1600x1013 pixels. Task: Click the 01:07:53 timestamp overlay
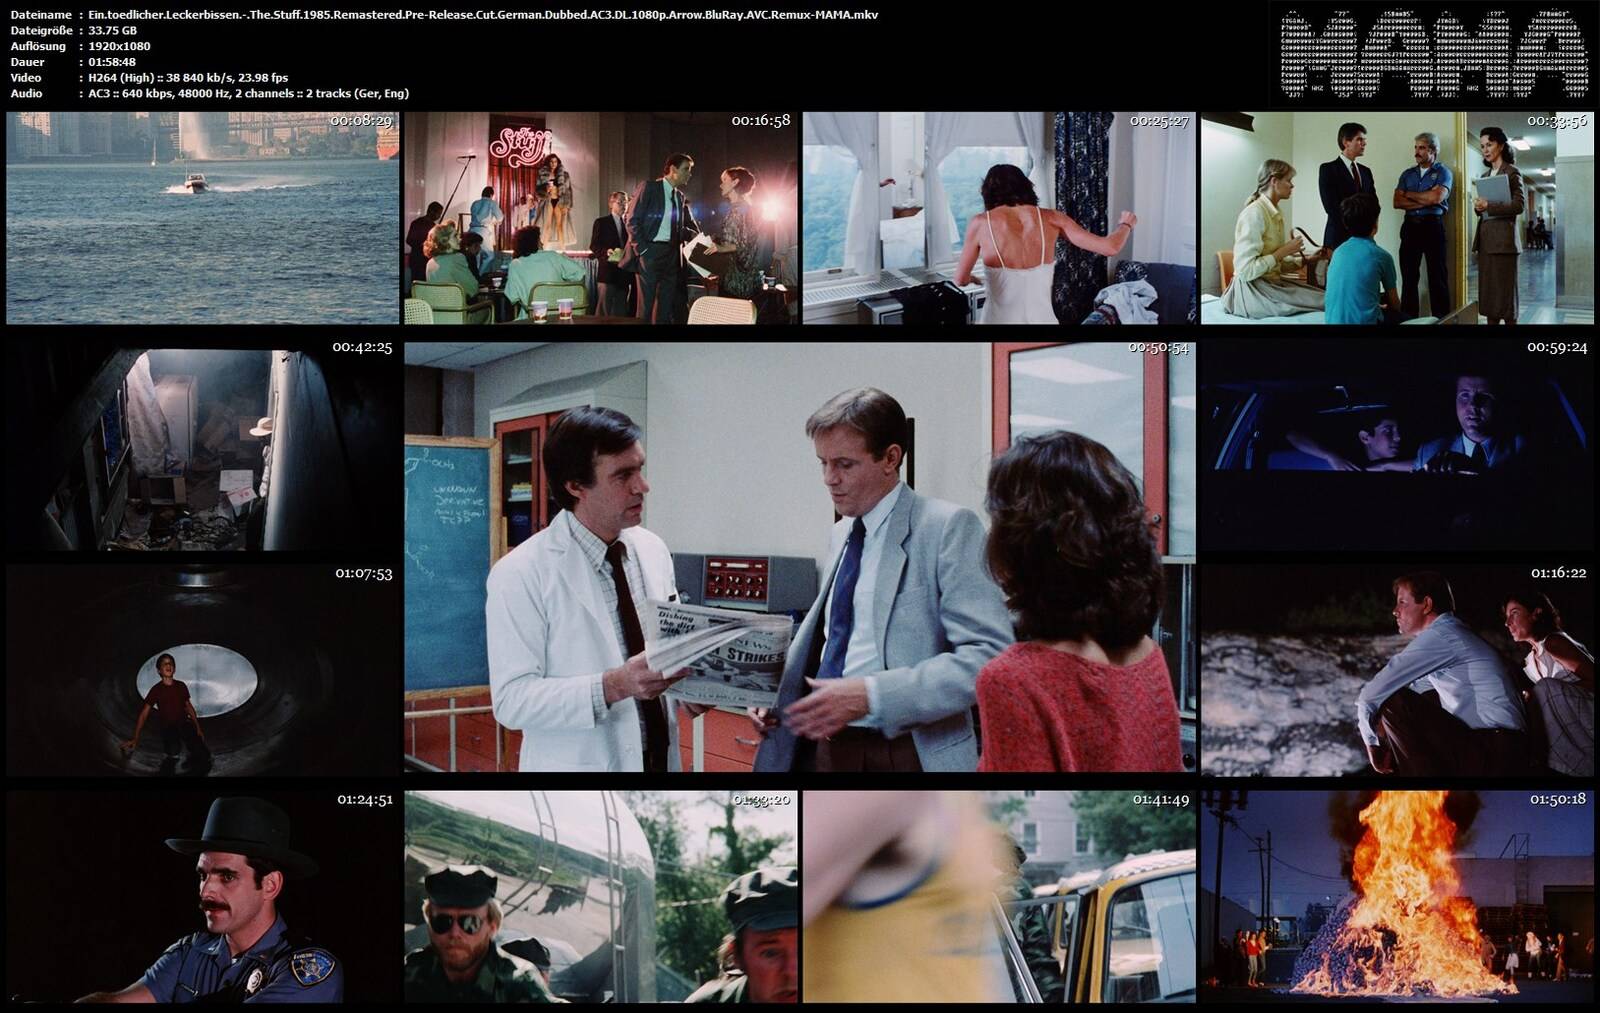point(364,574)
